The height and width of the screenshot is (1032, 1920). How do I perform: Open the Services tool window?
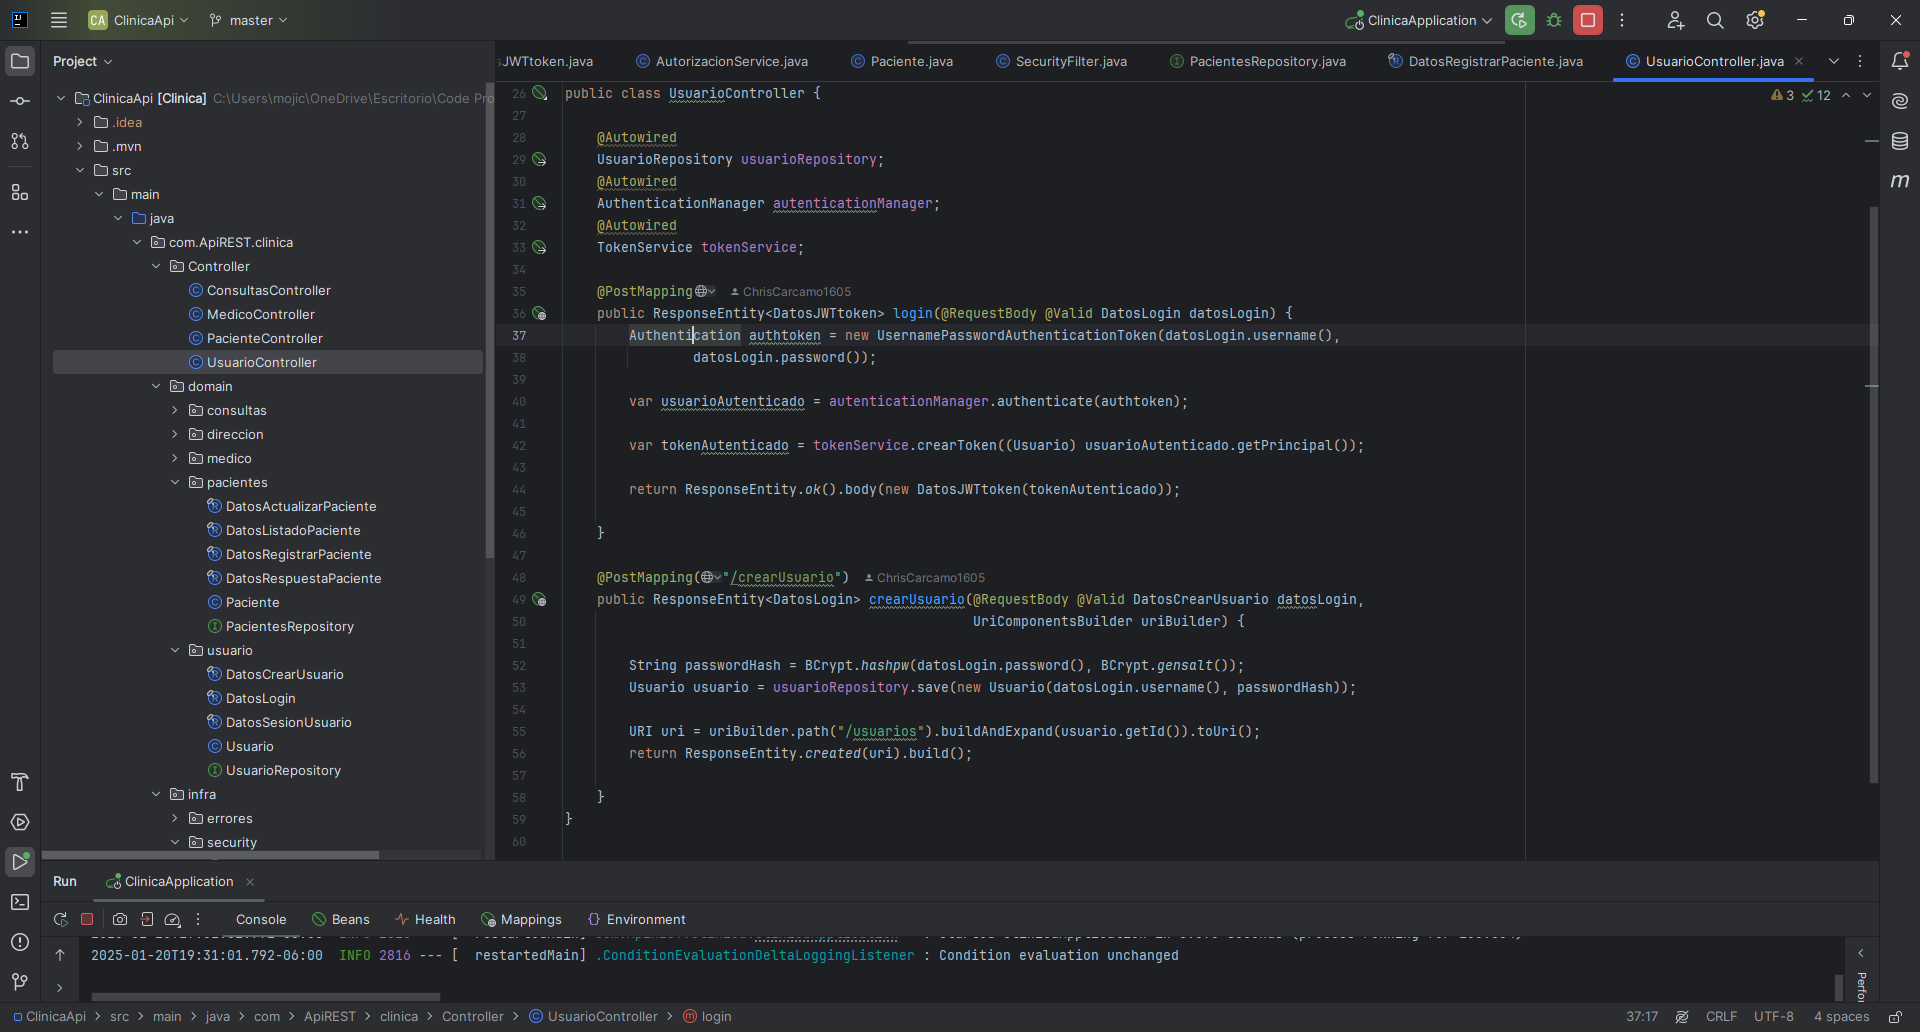pyautogui.click(x=20, y=822)
